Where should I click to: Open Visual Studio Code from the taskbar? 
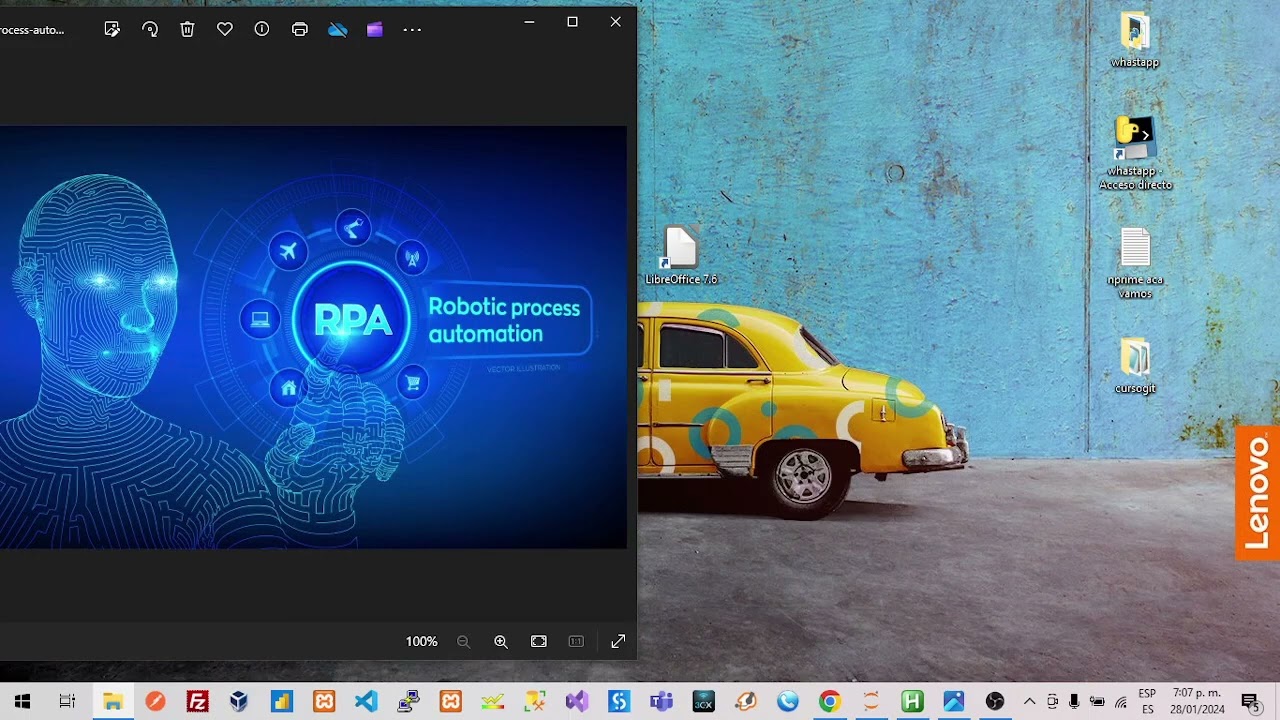coord(366,701)
